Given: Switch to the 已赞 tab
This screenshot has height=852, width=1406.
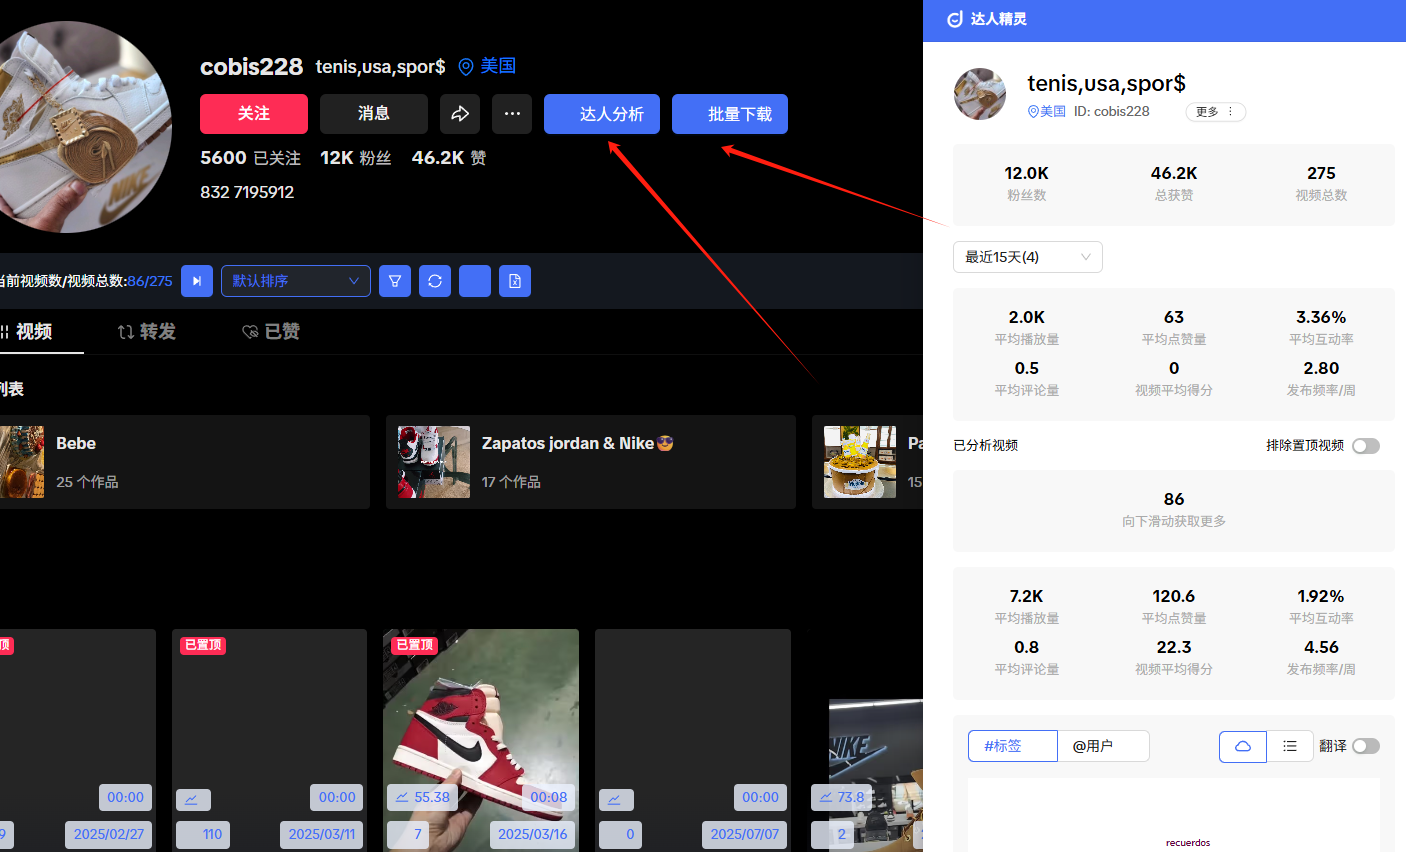Looking at the screenshot, I should (271, 332).
